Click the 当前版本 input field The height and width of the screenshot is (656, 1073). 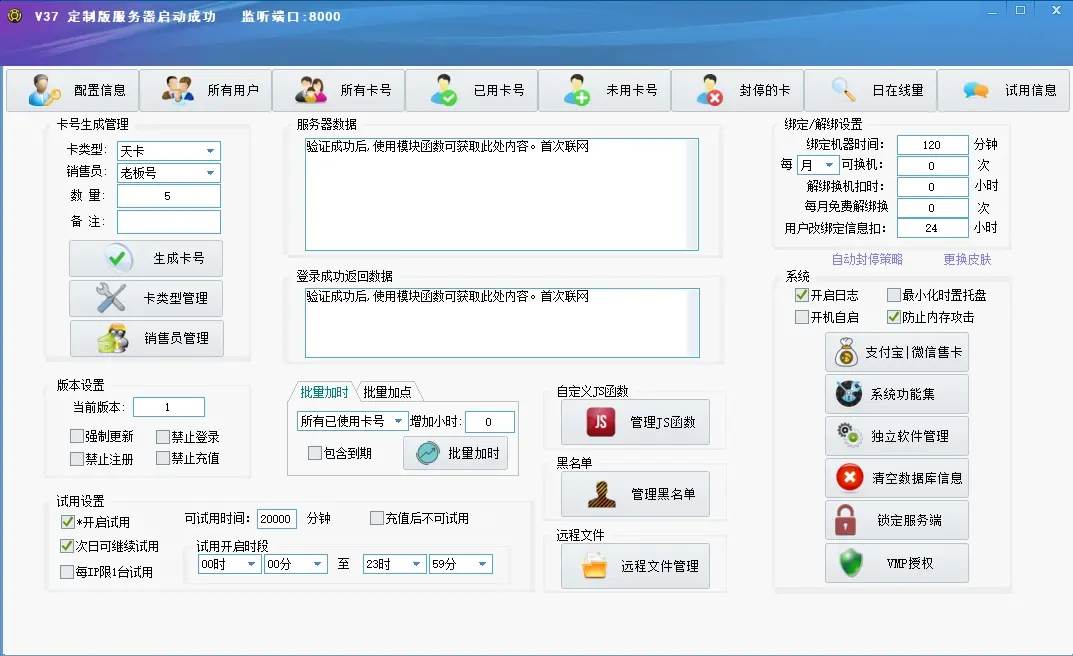pyautogui.click(x=168, y=407)
